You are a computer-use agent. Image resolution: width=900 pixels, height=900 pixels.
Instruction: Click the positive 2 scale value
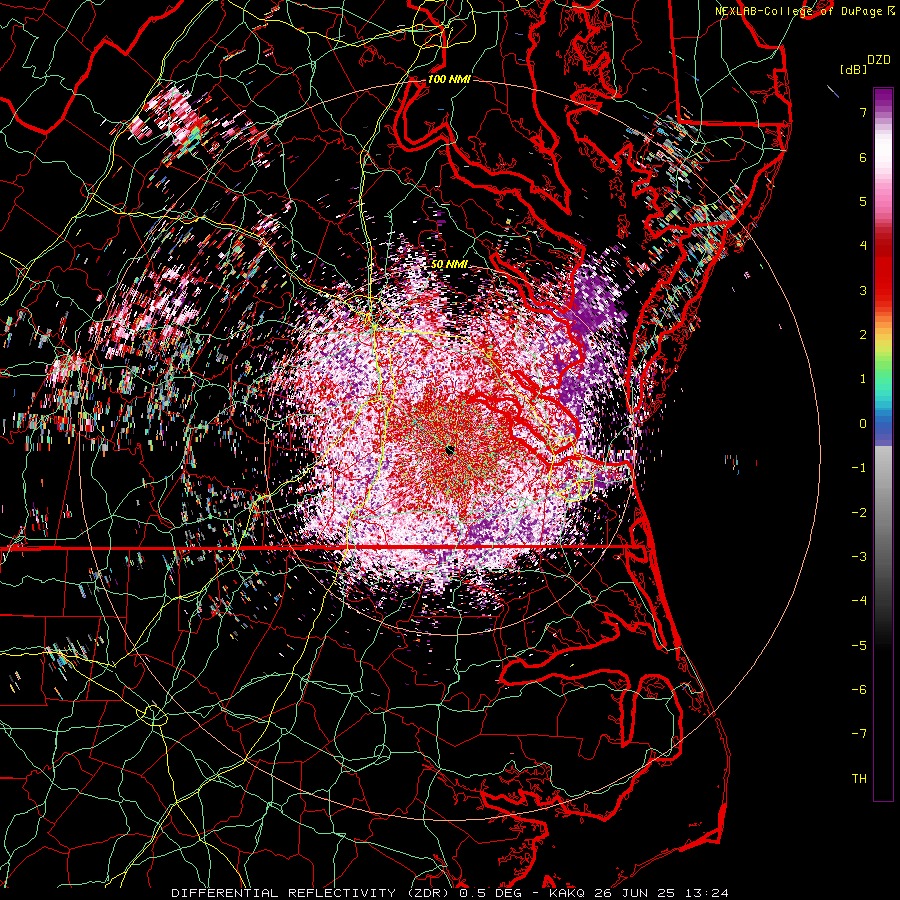(x=863, y=335)
